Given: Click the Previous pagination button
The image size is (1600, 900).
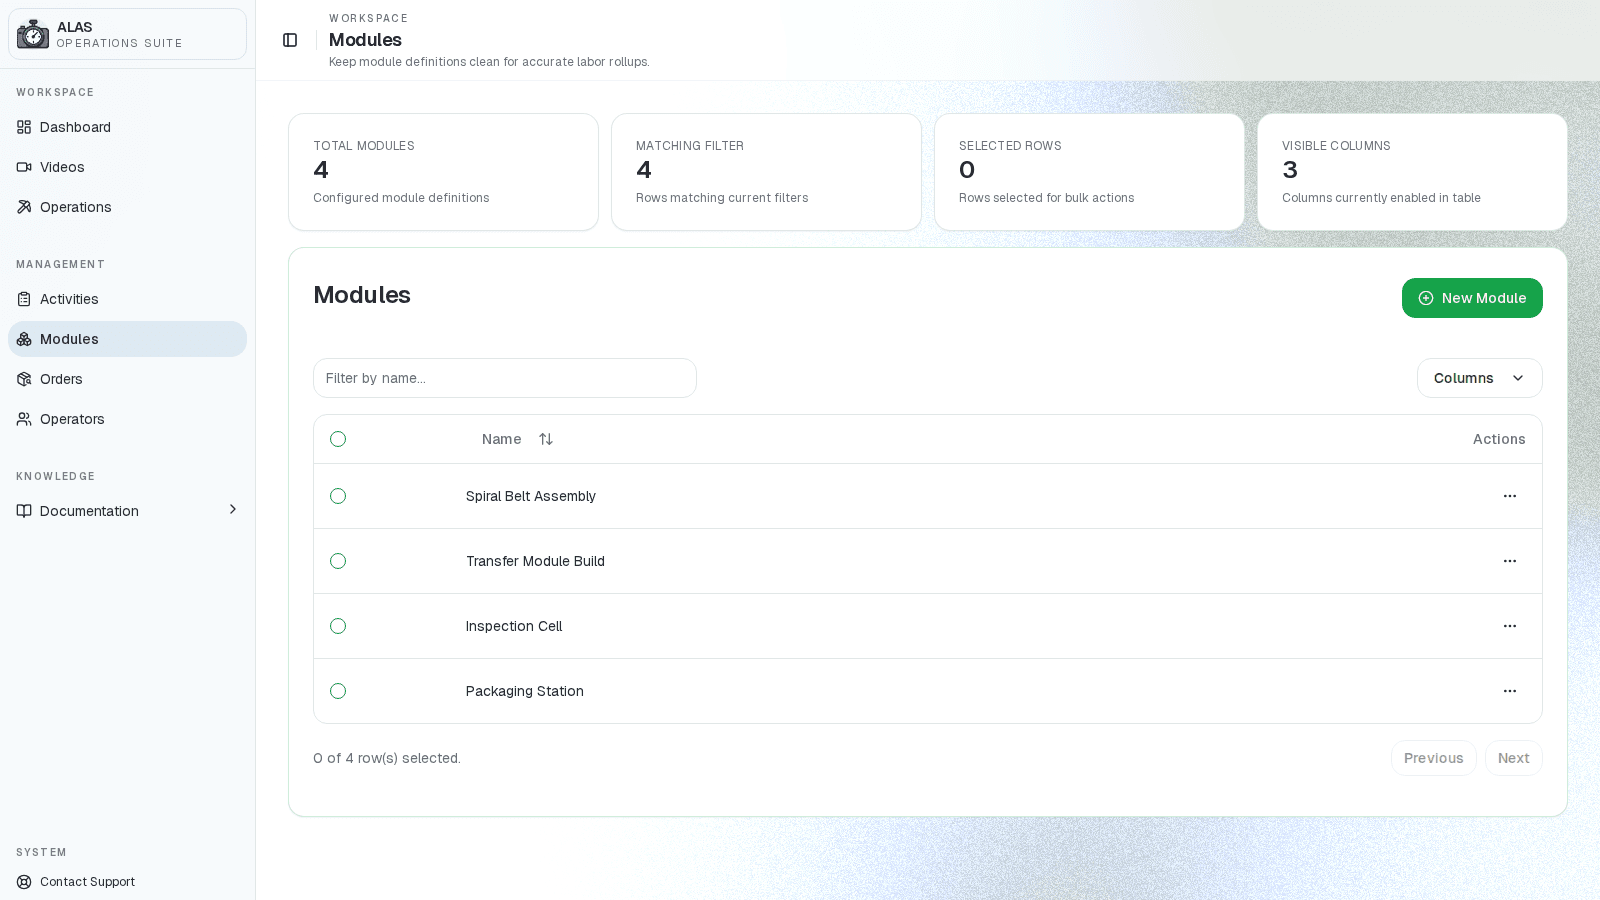Looking at the screenshot, I should tap(1433, 758).
